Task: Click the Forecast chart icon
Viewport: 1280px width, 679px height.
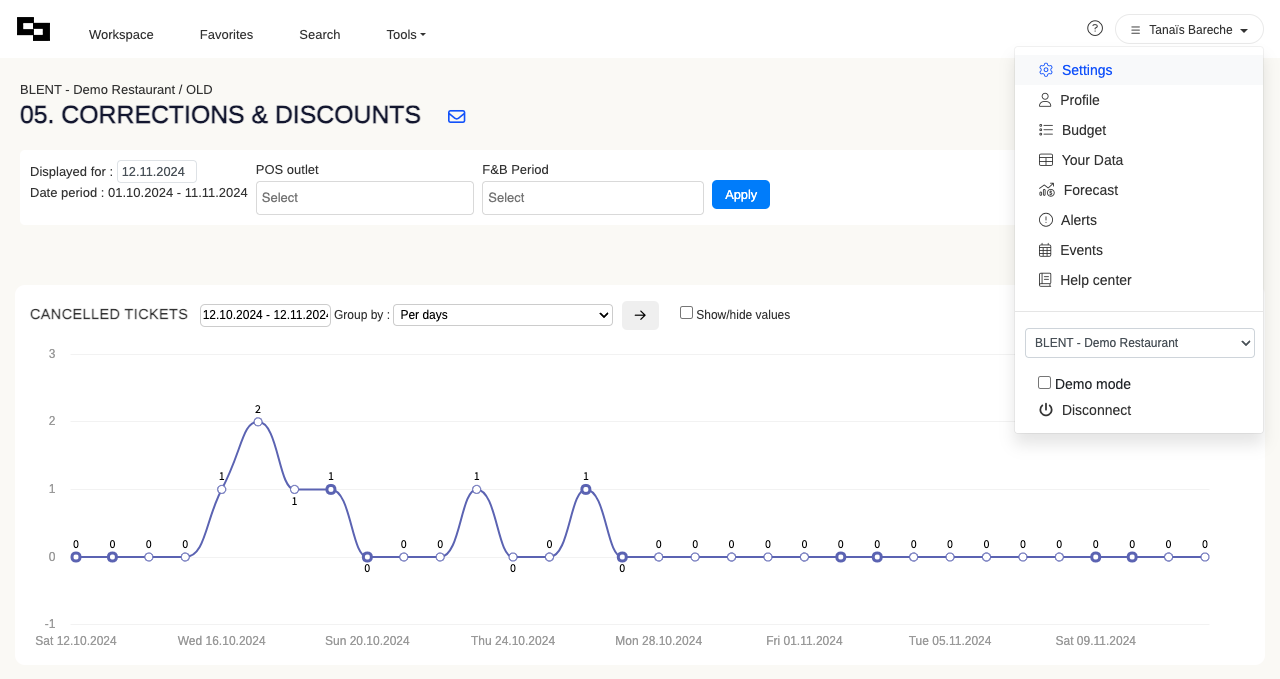Action: (x=1046, y=190)
